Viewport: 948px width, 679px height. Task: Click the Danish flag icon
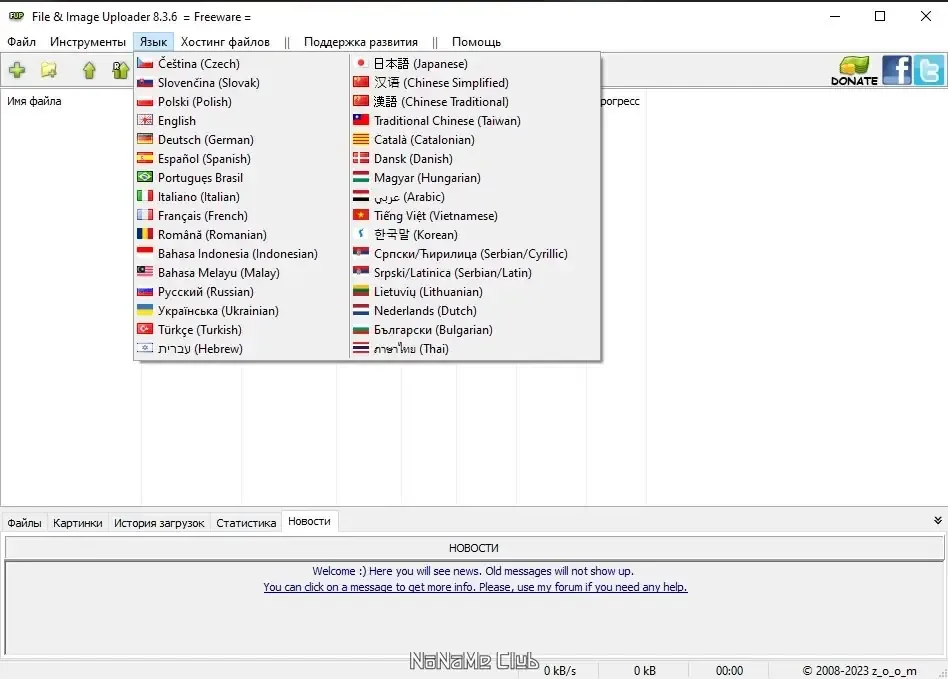point(361,158)
